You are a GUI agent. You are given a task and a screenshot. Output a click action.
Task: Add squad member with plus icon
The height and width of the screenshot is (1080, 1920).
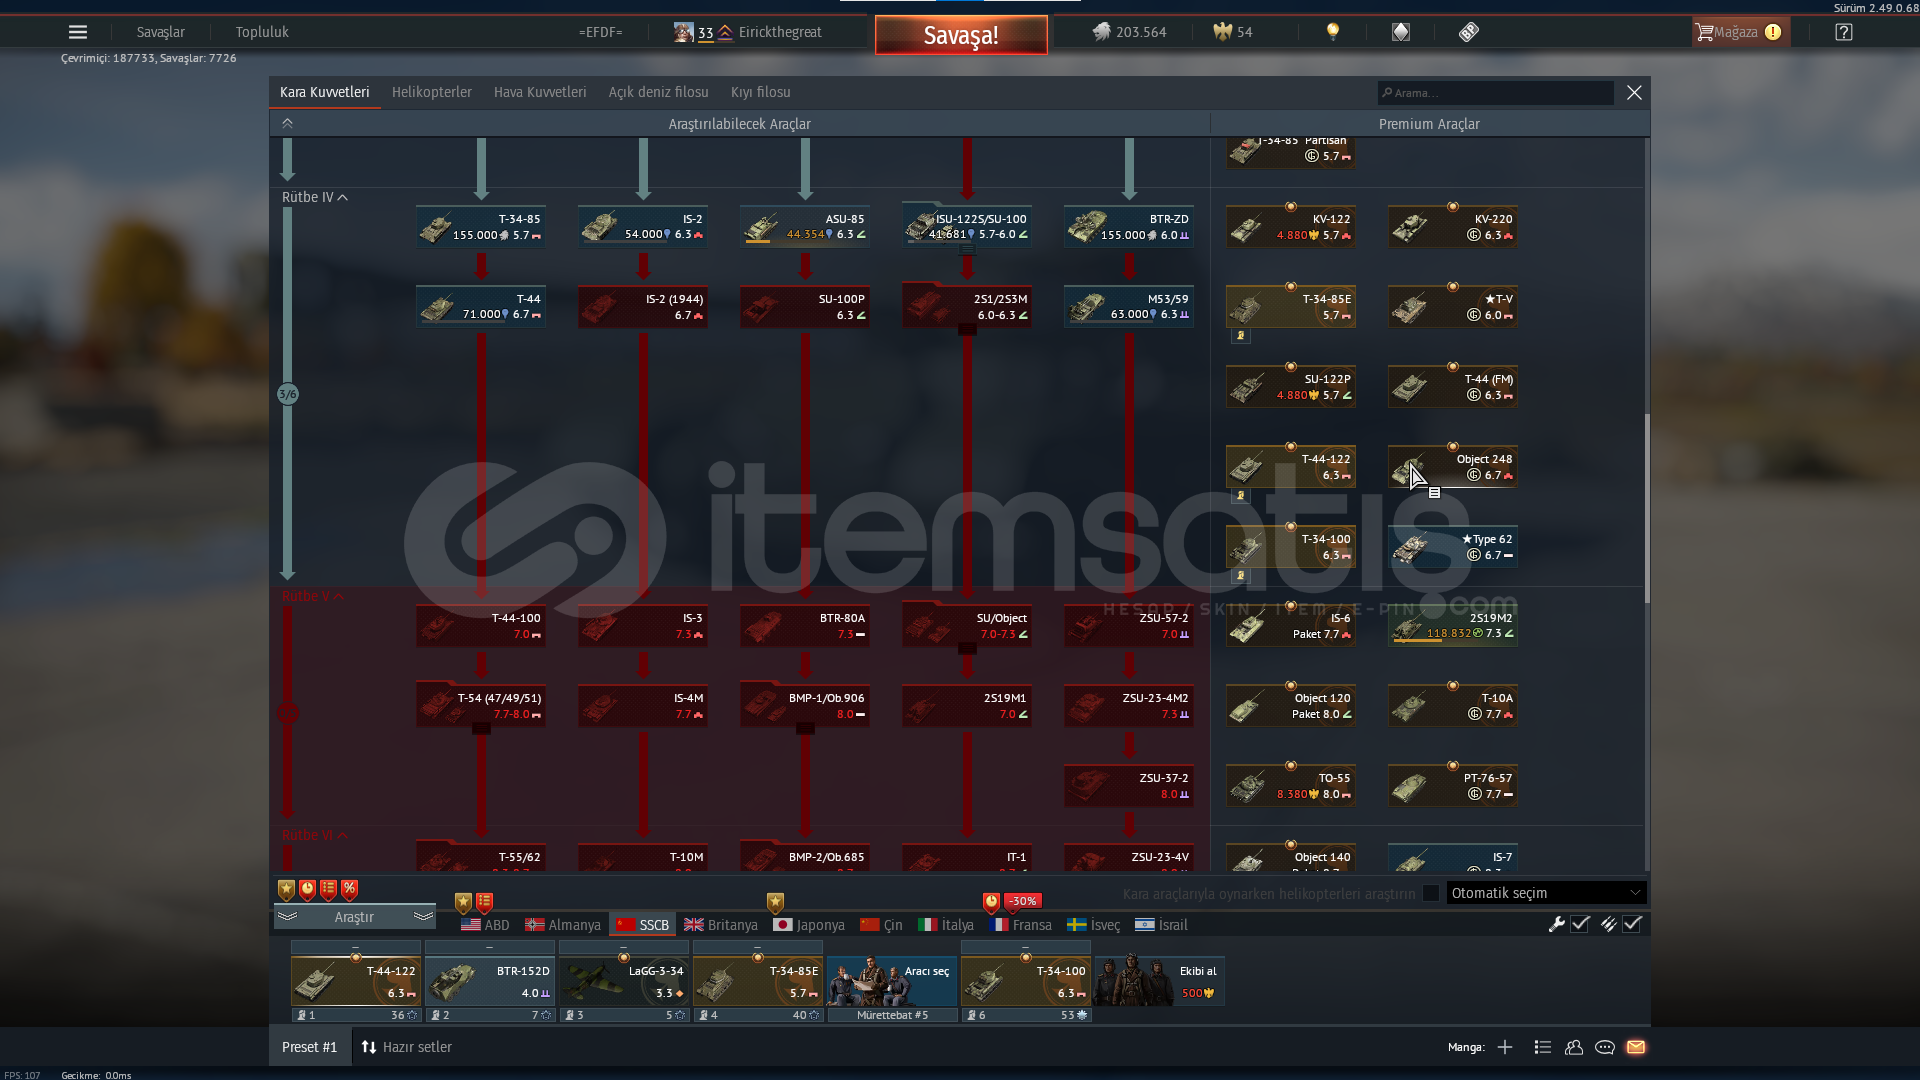point(1505,1047)
